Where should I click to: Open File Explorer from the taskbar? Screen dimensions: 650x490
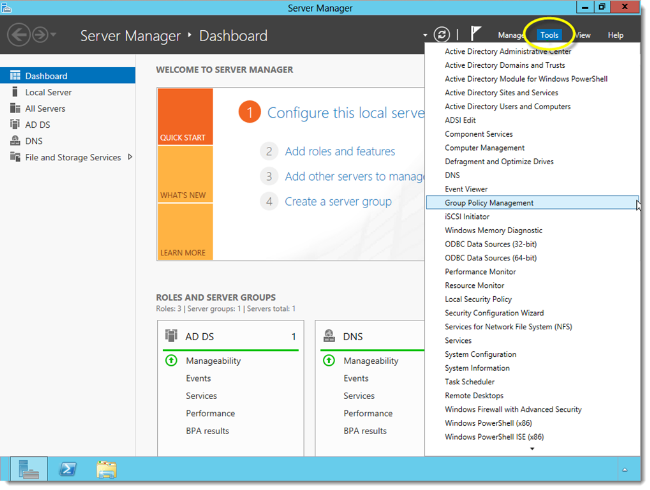point(107,469)
